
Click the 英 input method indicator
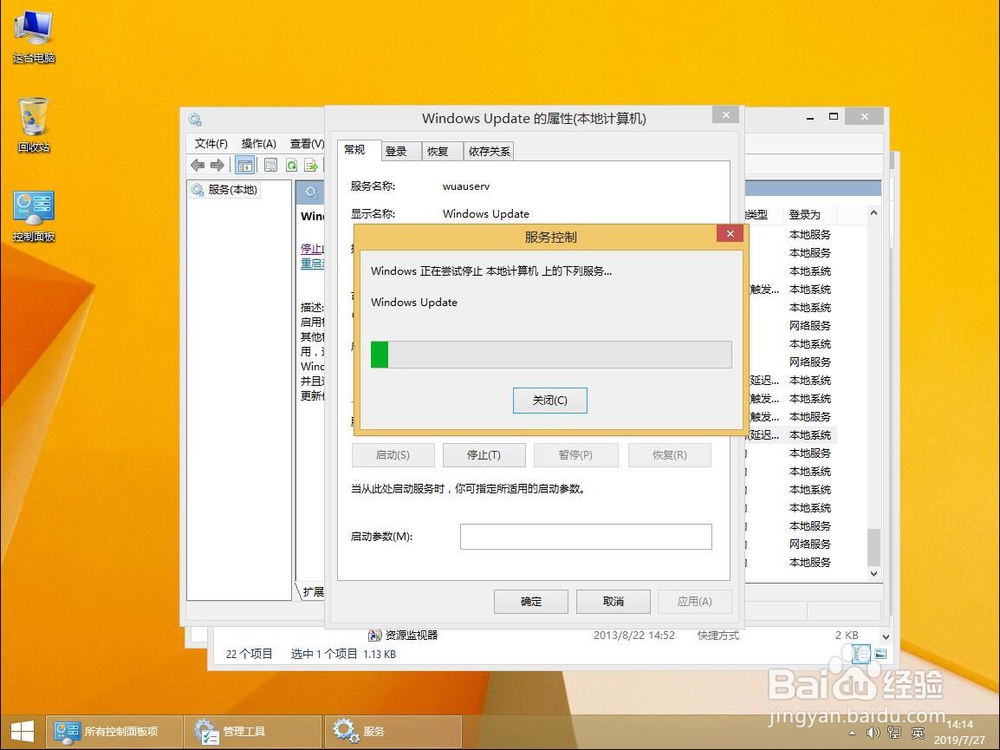click(x=918, y=733)
